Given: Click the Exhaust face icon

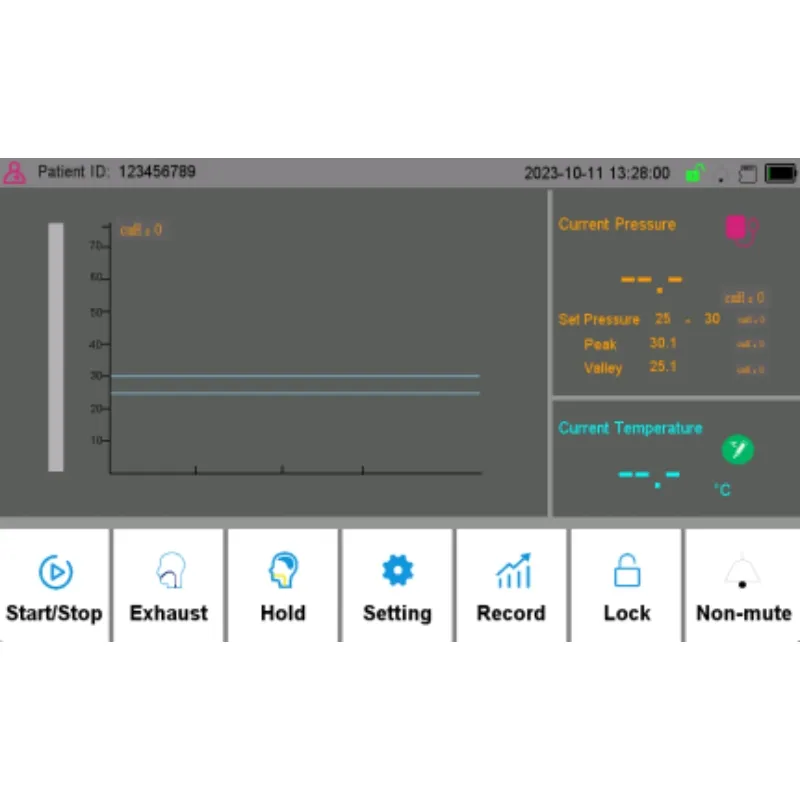Looking at the screenshot, I should (x=168, y=572).
